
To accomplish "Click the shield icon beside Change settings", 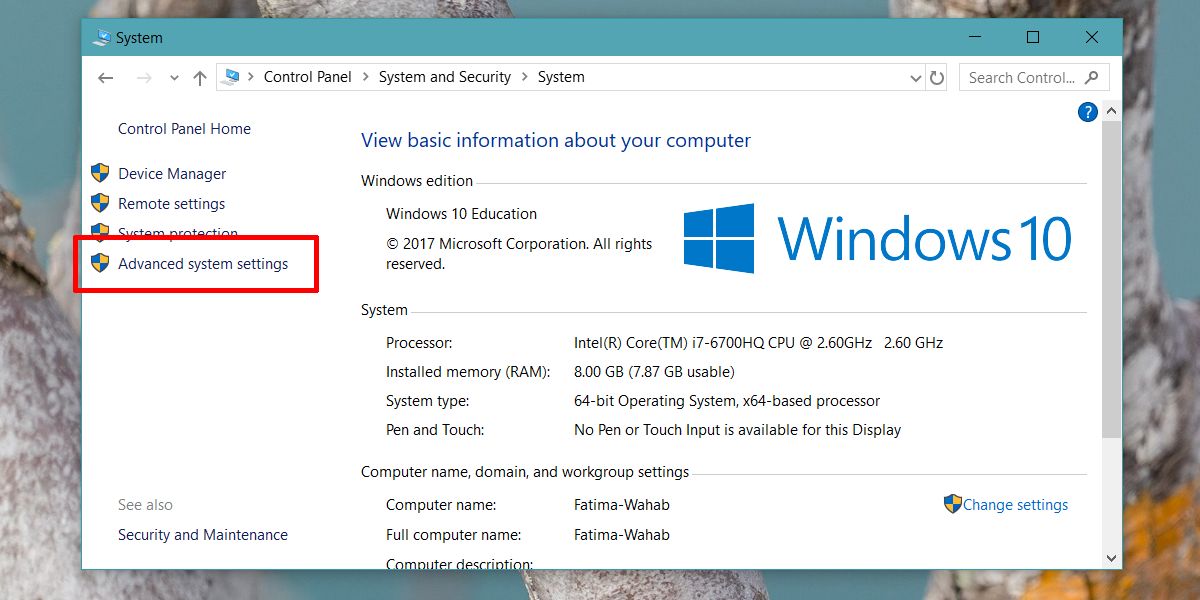I will pyautogui.click(x=953, y=504).
